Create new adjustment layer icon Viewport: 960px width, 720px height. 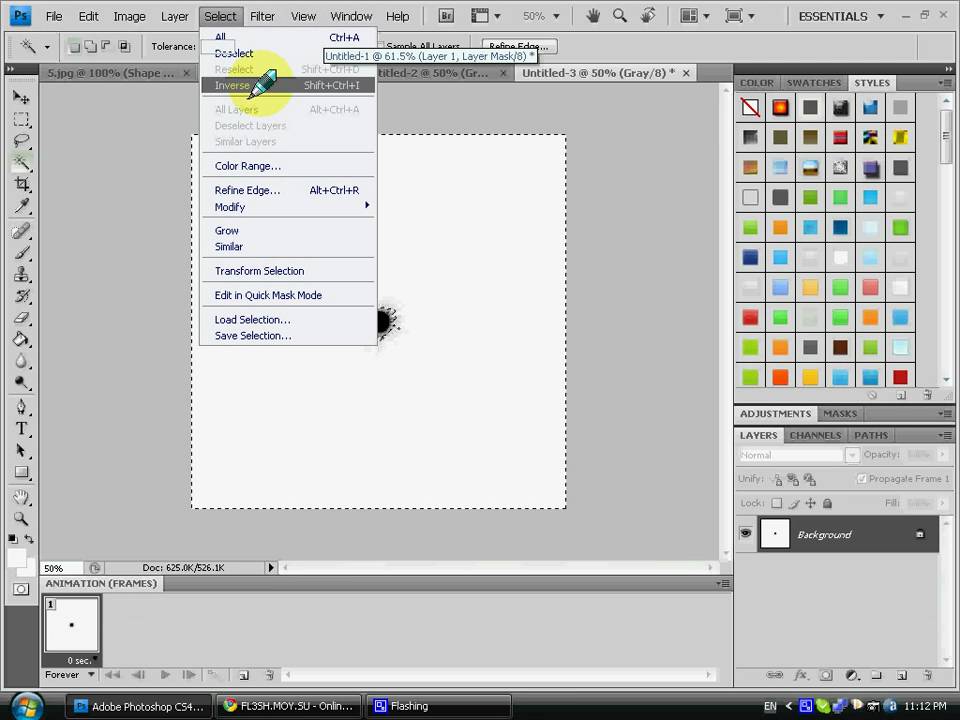852,675
